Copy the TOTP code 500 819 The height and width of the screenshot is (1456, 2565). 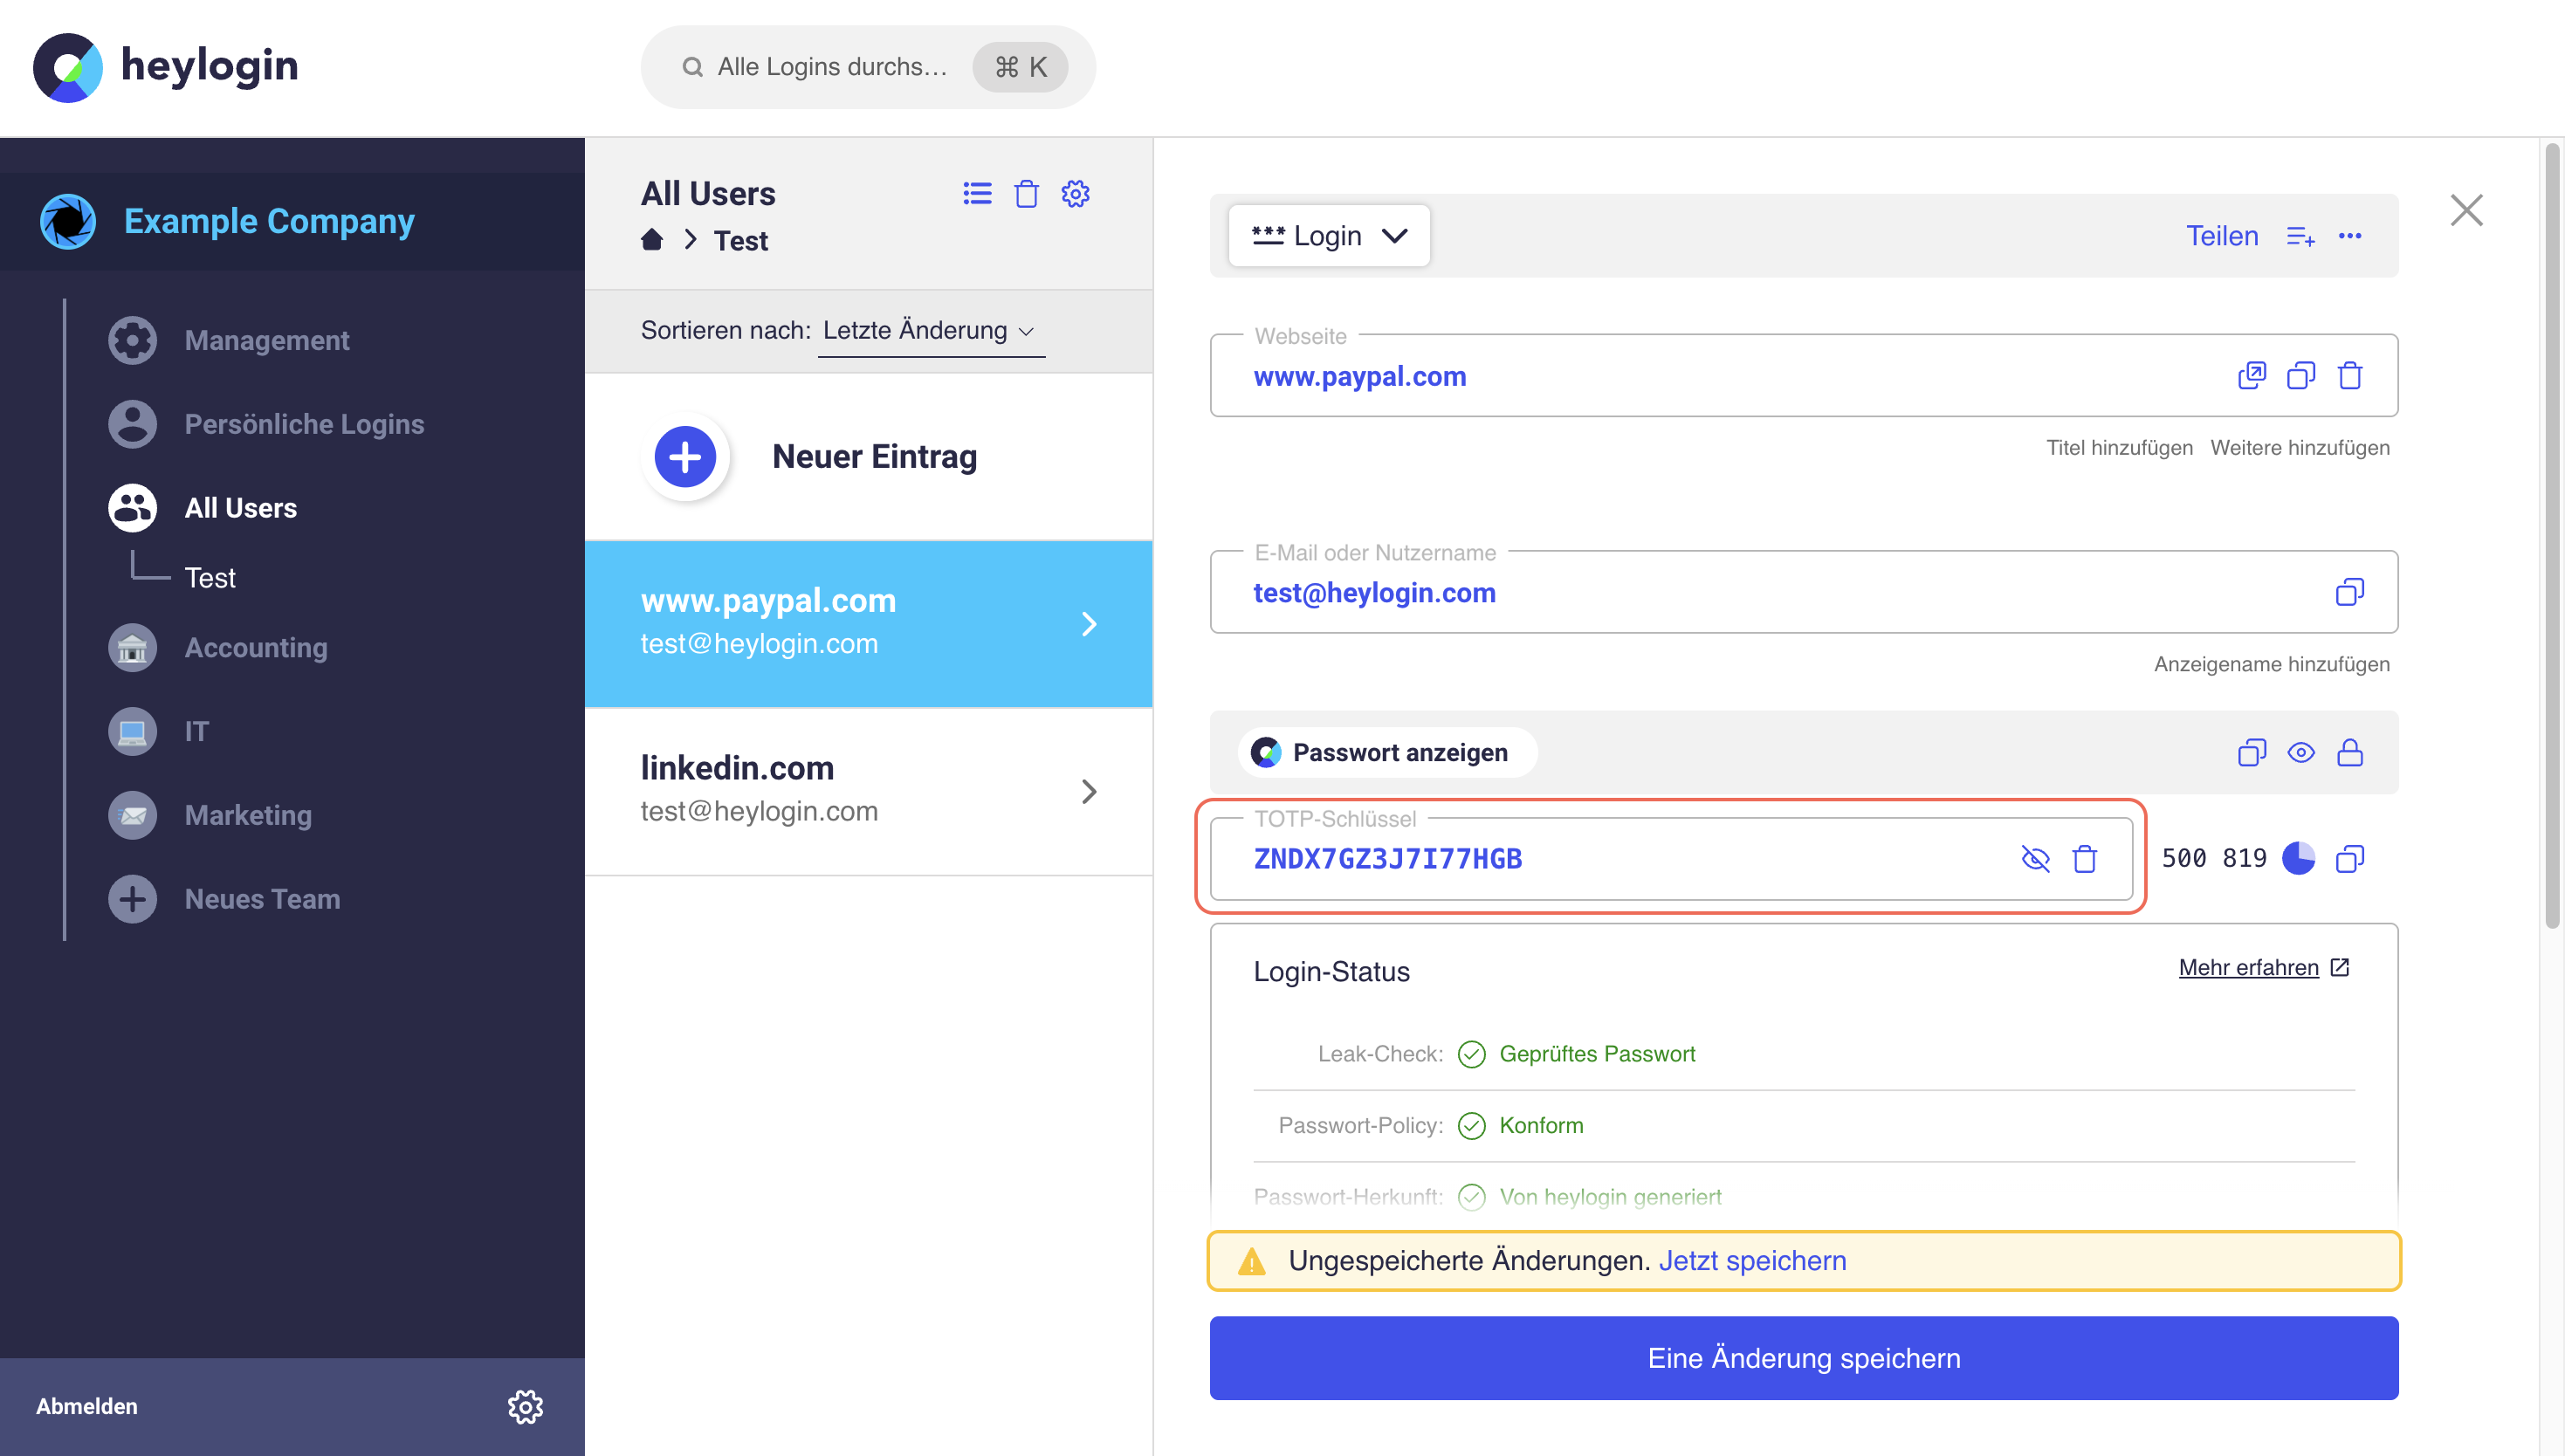[x=2349, y=858]
